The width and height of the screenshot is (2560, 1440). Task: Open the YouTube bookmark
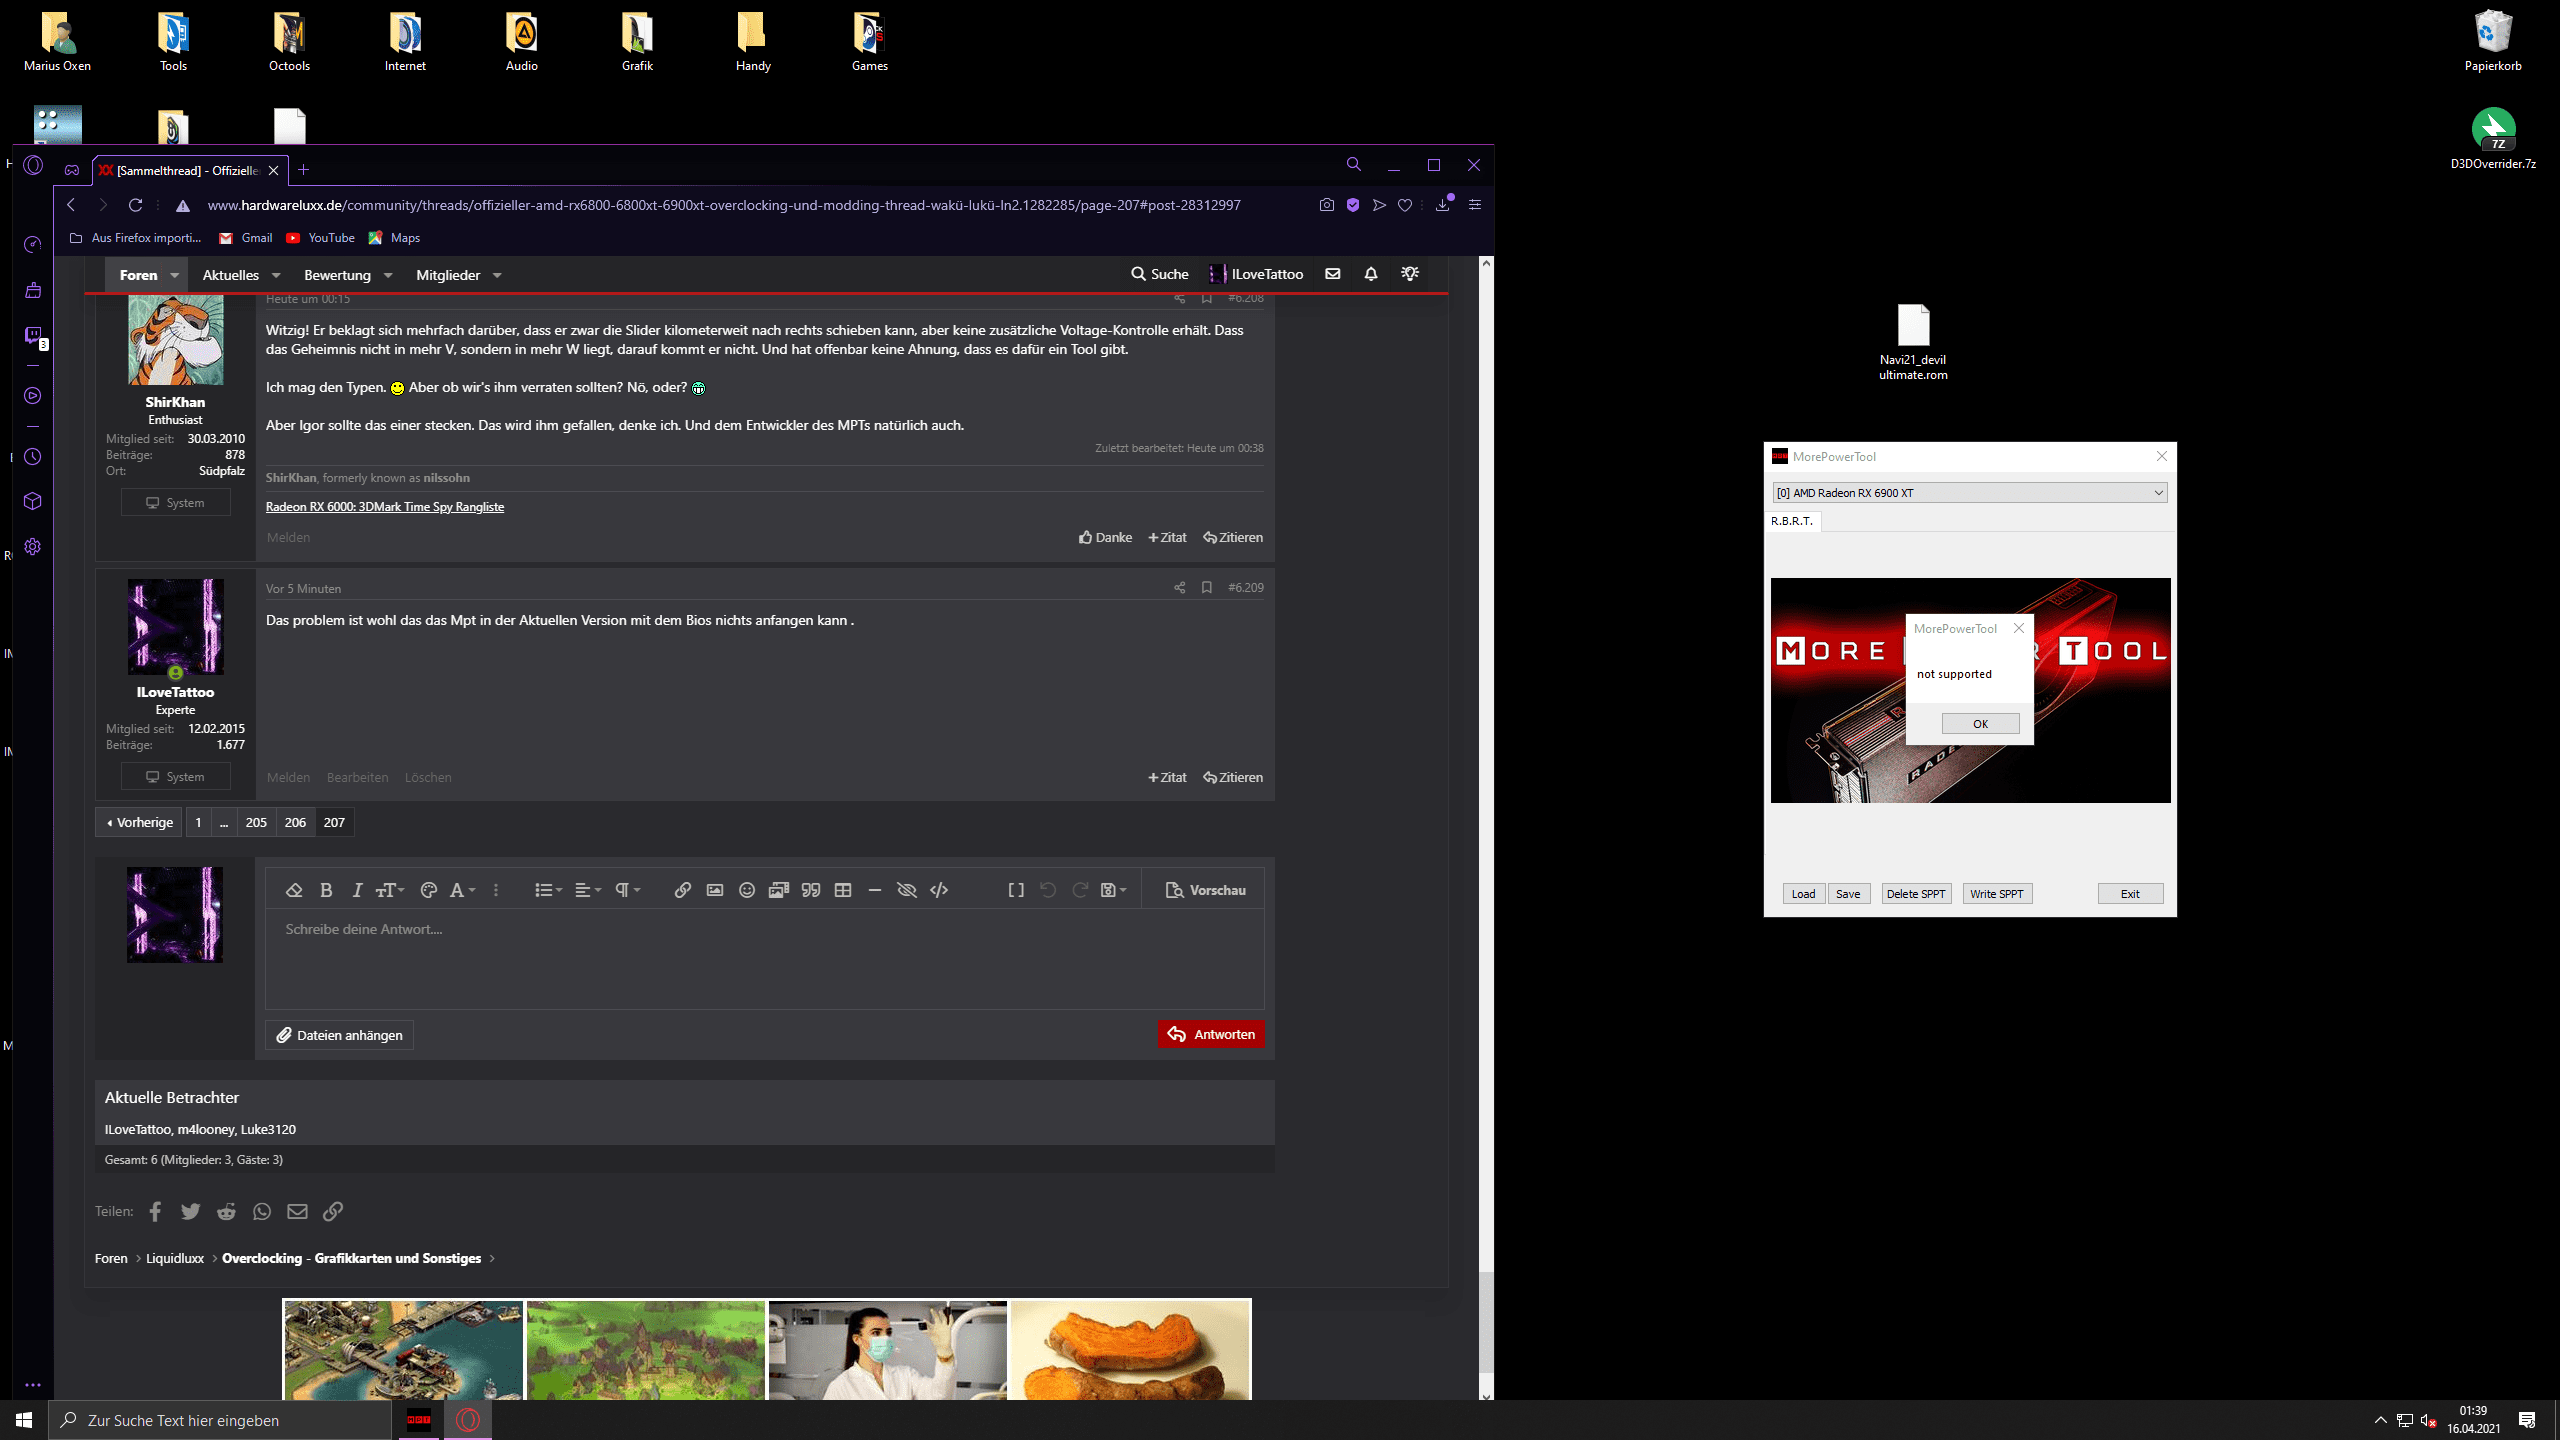pos(320,238)
